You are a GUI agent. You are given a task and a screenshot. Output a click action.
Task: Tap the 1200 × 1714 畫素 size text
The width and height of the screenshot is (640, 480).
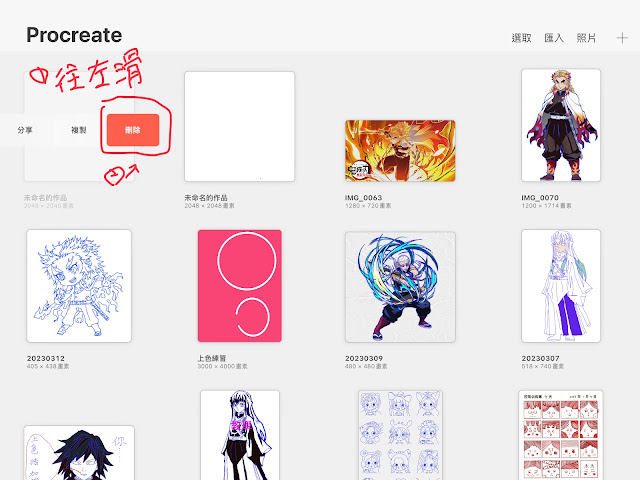click(546, 206)
